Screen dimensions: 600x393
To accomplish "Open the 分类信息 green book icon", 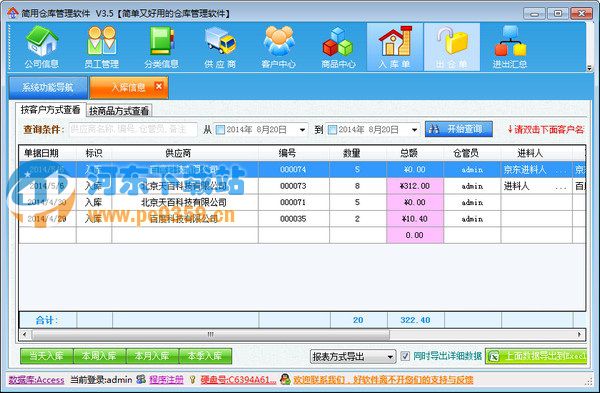I will pos(161,47).
